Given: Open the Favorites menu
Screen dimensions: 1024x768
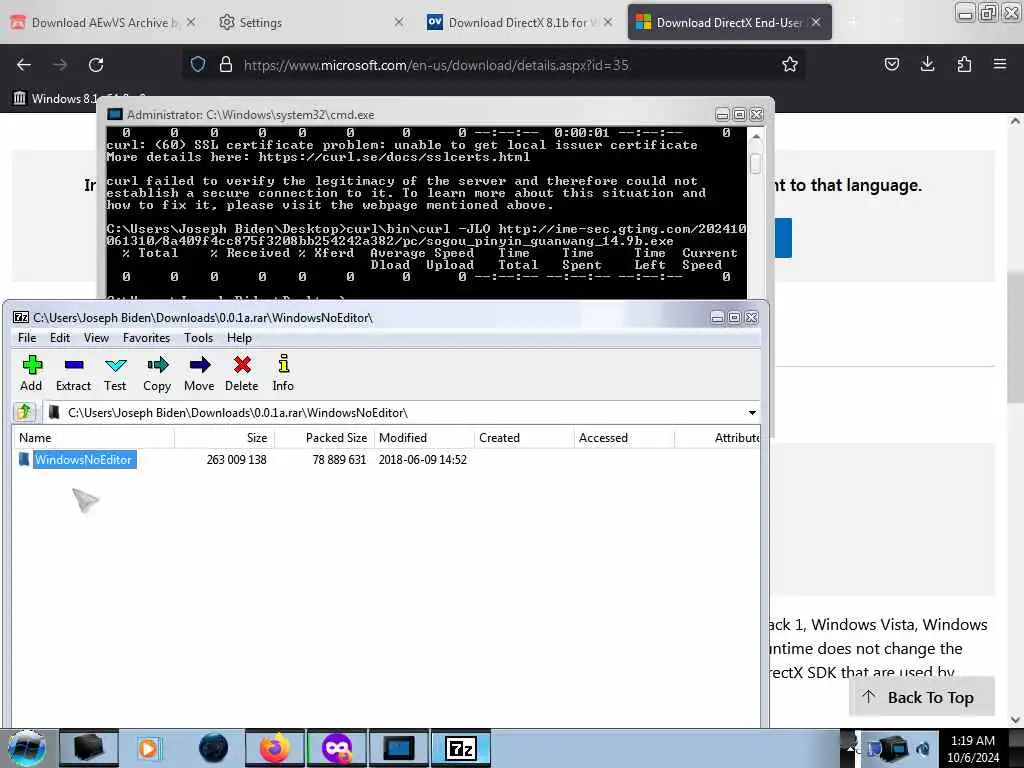Looking at the screenshot, I should [146, 338].
